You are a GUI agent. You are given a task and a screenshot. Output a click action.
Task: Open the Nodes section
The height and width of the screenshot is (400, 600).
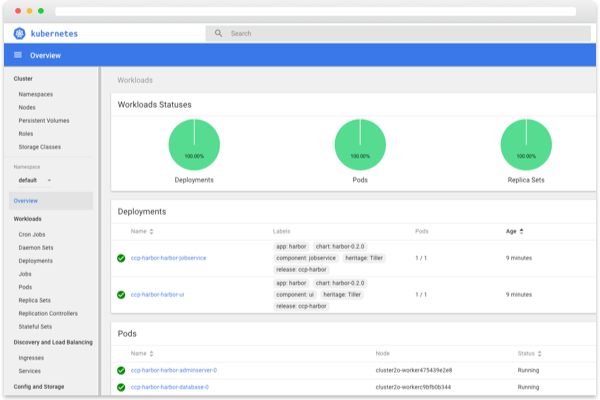pos(27,108)
